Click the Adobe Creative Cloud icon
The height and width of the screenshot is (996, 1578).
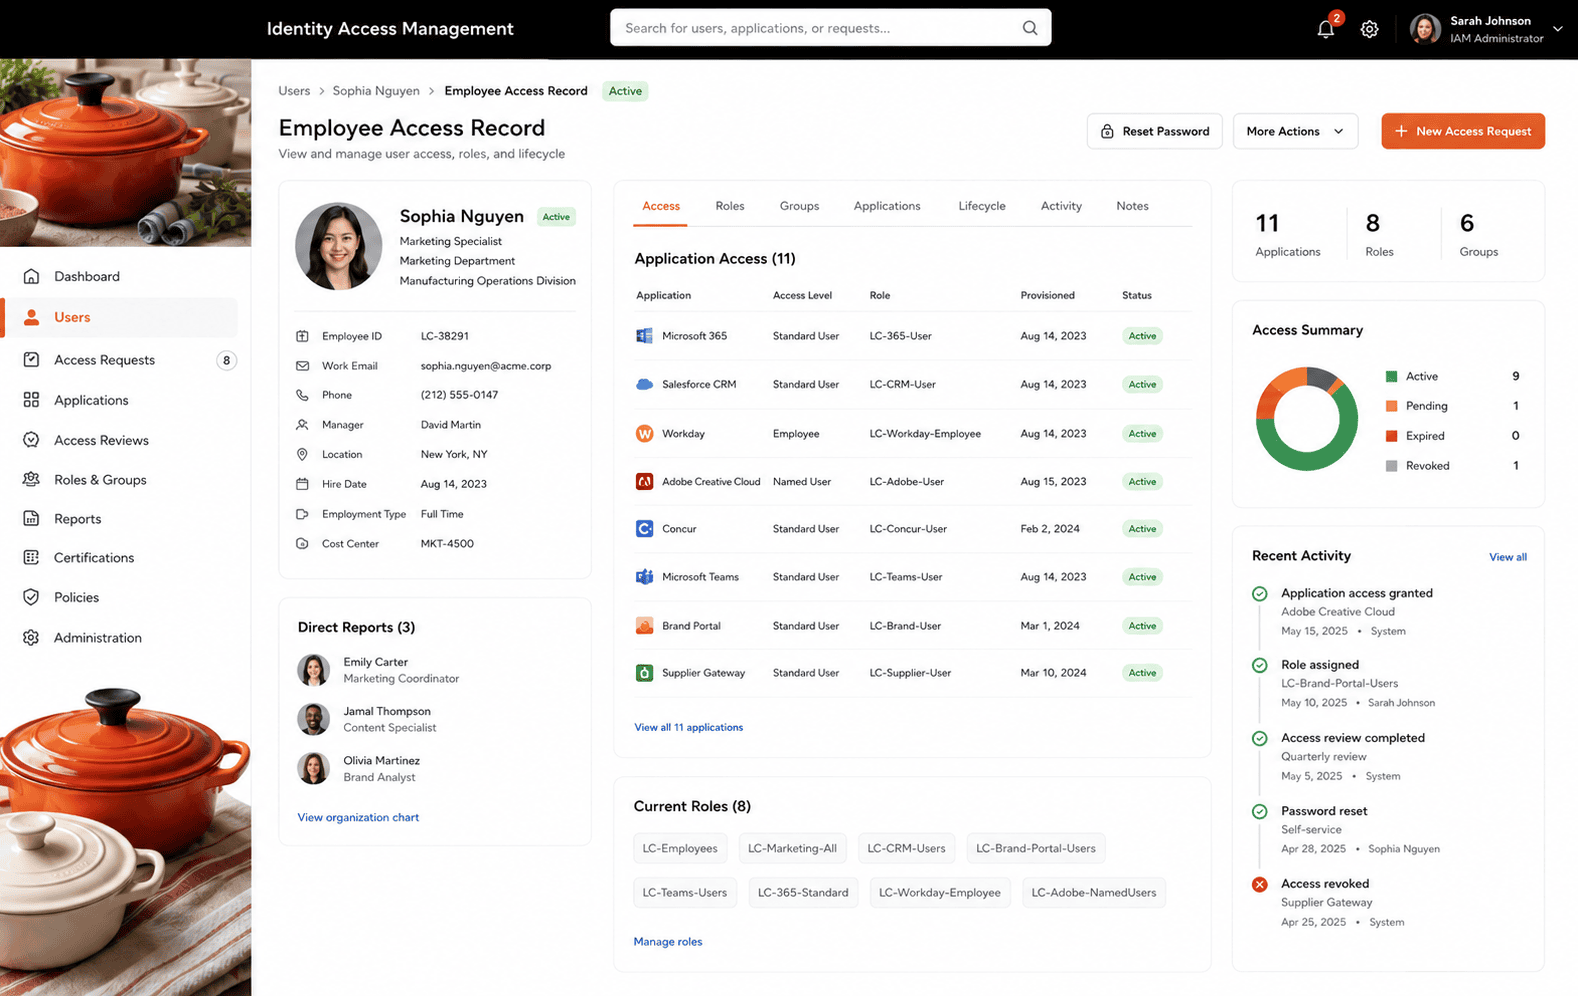click(x=644, y=481)
